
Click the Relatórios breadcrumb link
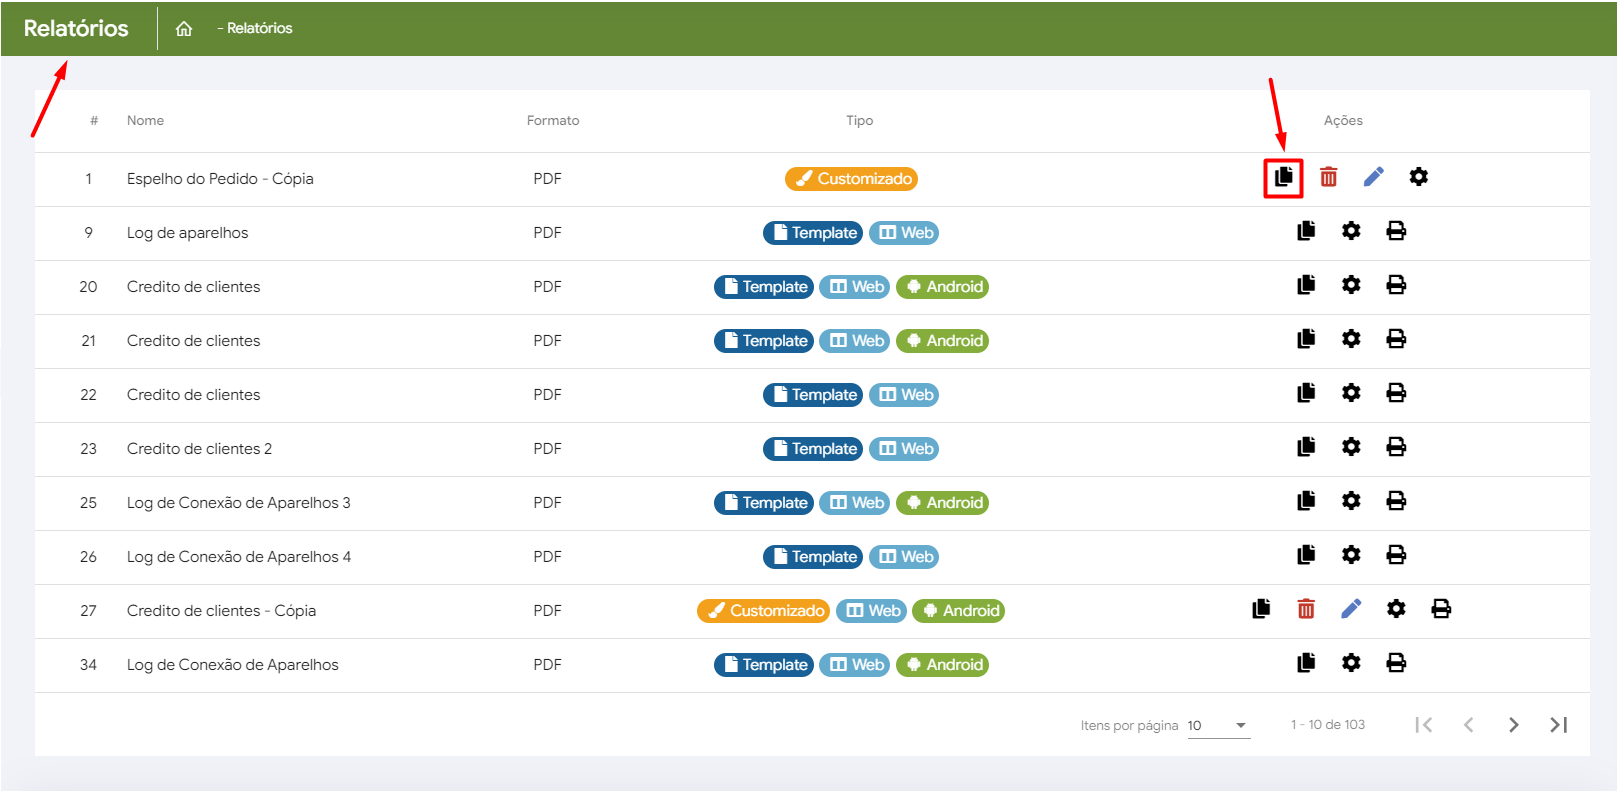260,29
